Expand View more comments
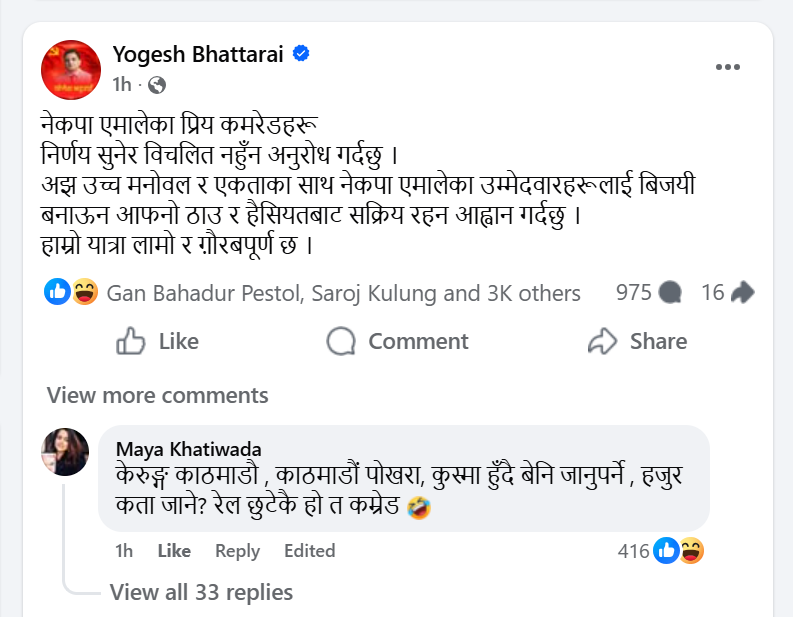793x617 pixels. click(157, 395)
